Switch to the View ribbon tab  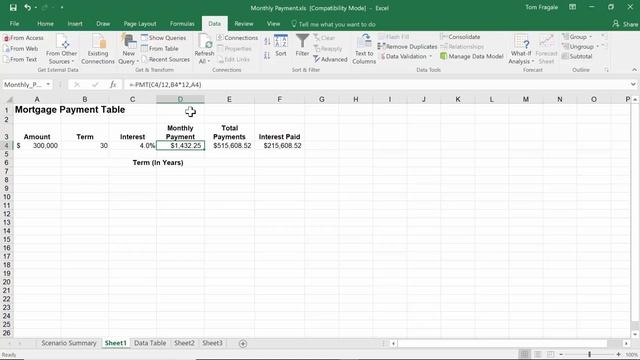click(x=273, y=24)
